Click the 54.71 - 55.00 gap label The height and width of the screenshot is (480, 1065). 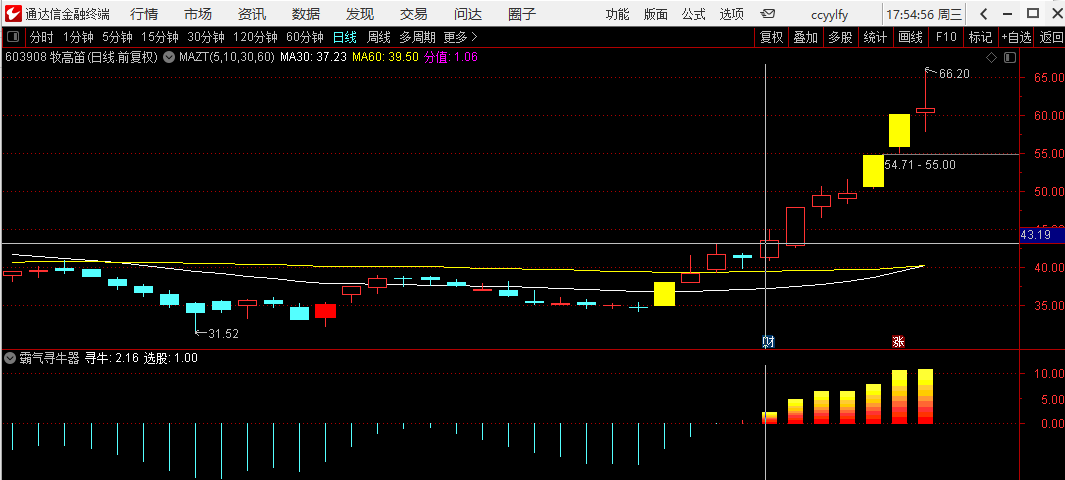920,164
